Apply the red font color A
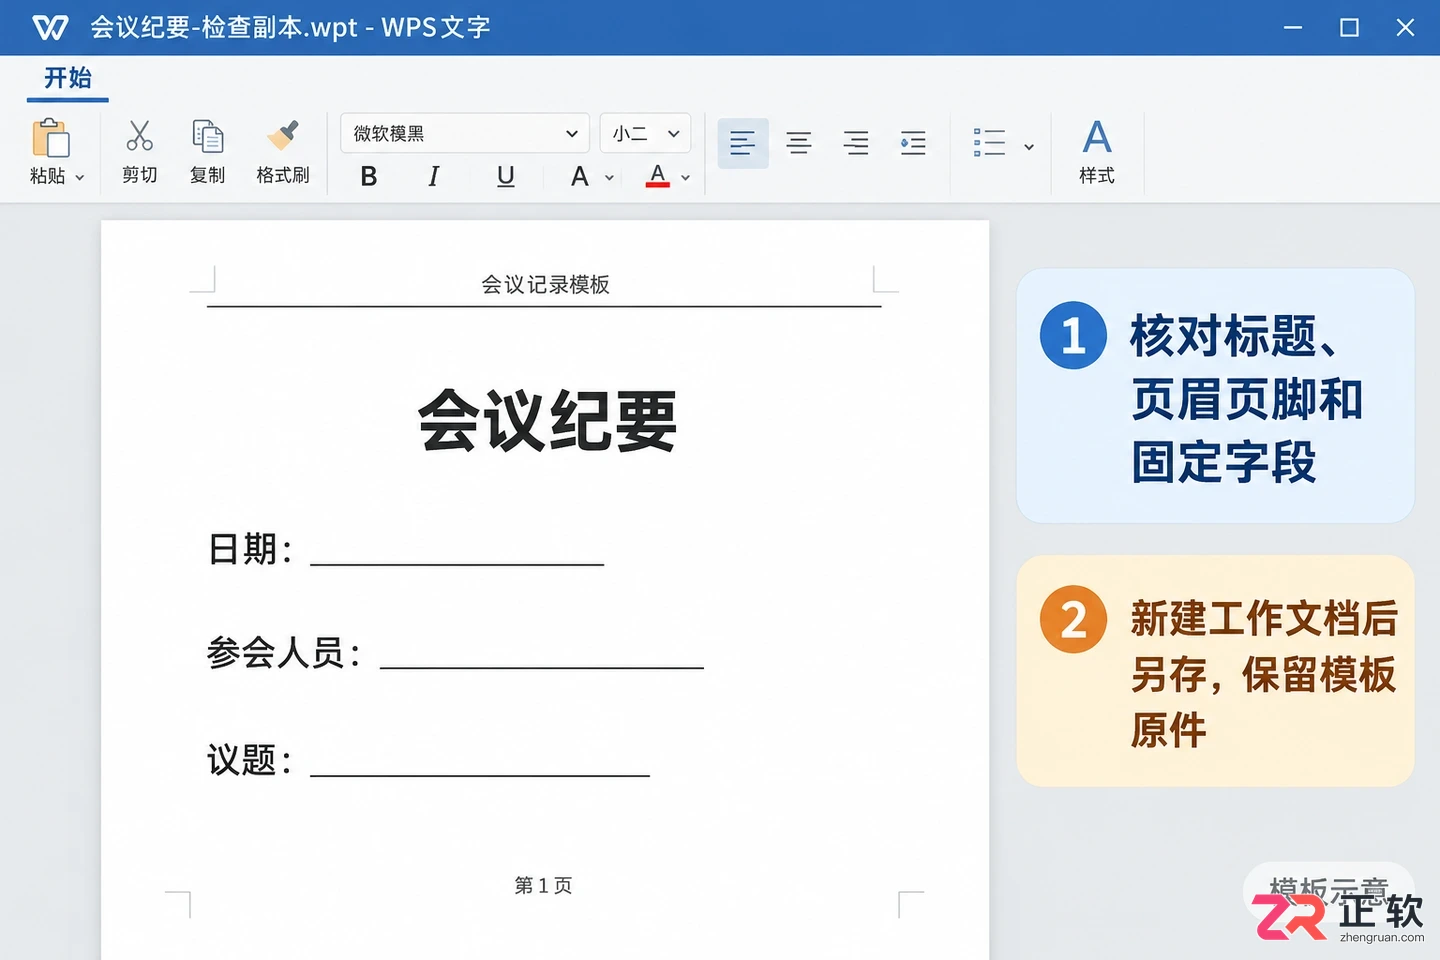This screenshot has width=1440, height=960. pyautogui.click(x=657, y=176)
